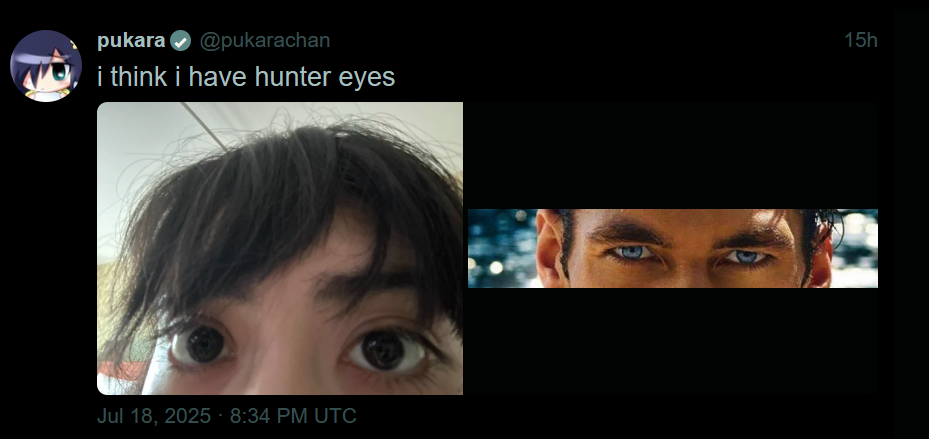
Task: Open pukara's anime profile avatar
Action: click(46, 66)
